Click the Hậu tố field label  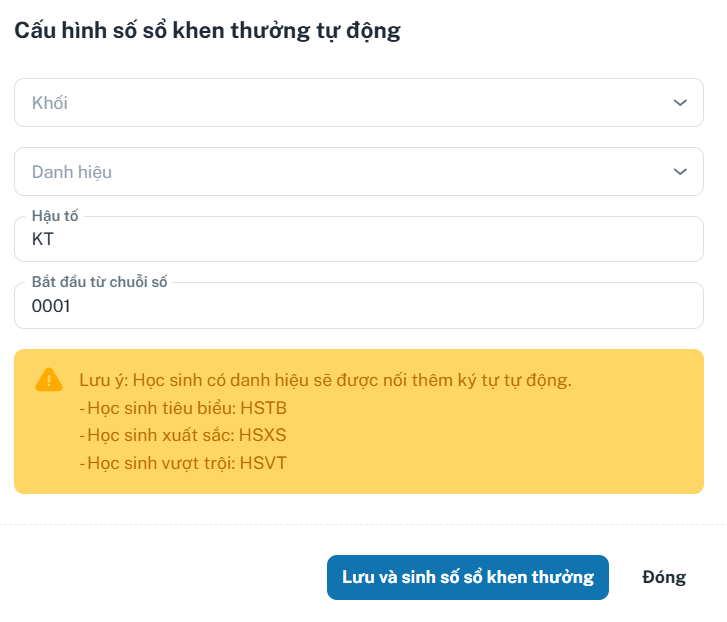pos(55,216)
